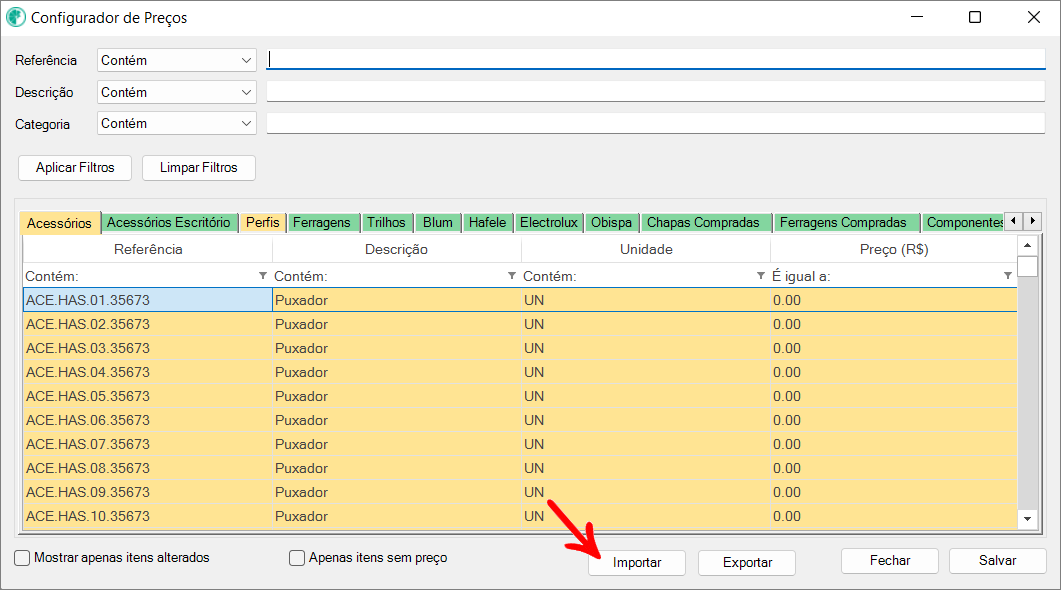The height and width of the screenshot is (590, 1061).
Task: Click the filter icon in Preço column
Action: 1008,276
